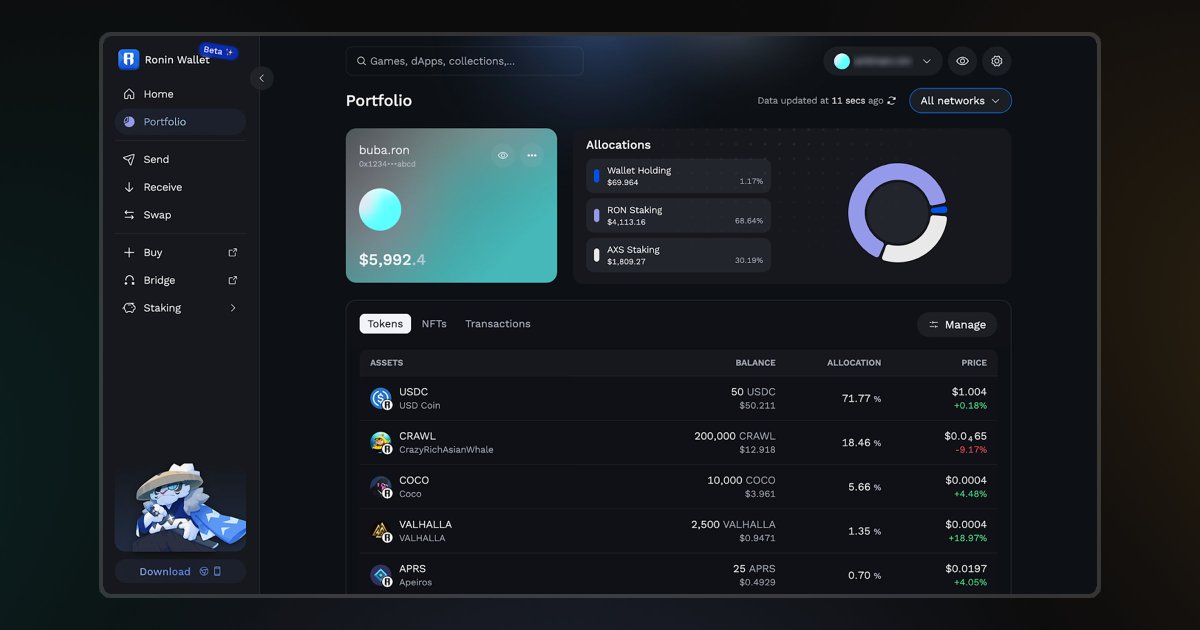
Task: Switch to the NFTs tab
Action: tap(434, 324)
